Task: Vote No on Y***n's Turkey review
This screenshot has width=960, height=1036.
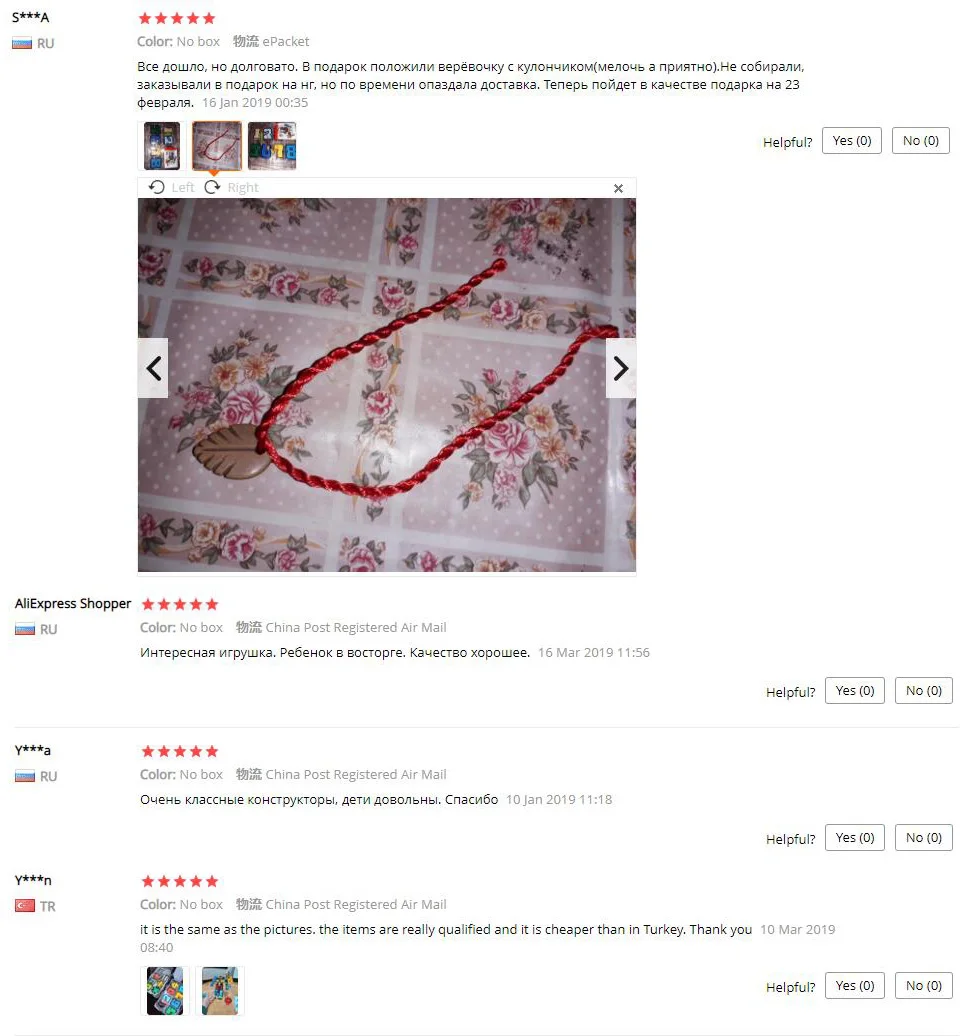Action: pos(924,986)
